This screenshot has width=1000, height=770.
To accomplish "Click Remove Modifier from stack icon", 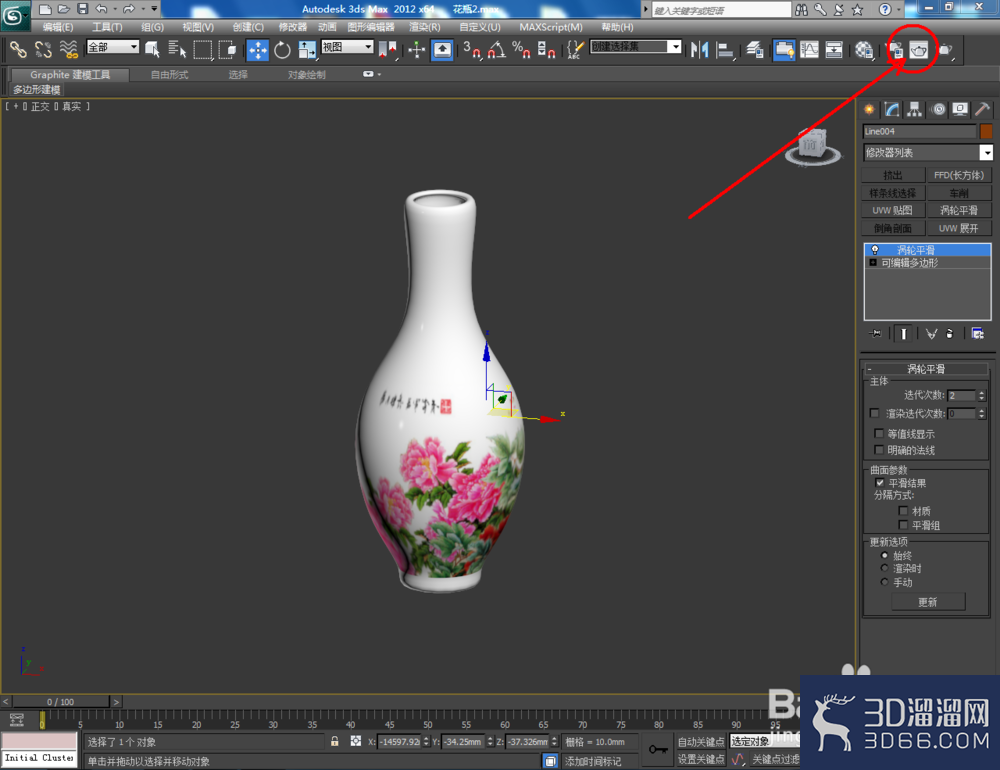I will click(x=950, y=334).
